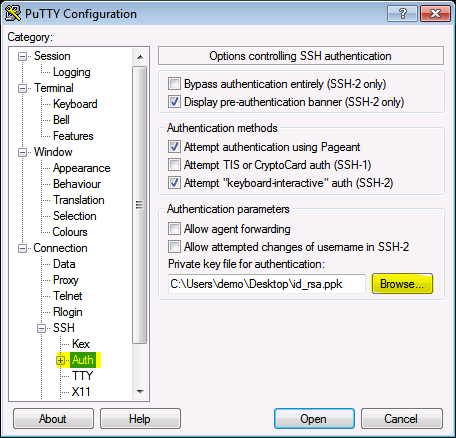
Task: Click the PuTTY icon in title bar
Action: [13, 13]
